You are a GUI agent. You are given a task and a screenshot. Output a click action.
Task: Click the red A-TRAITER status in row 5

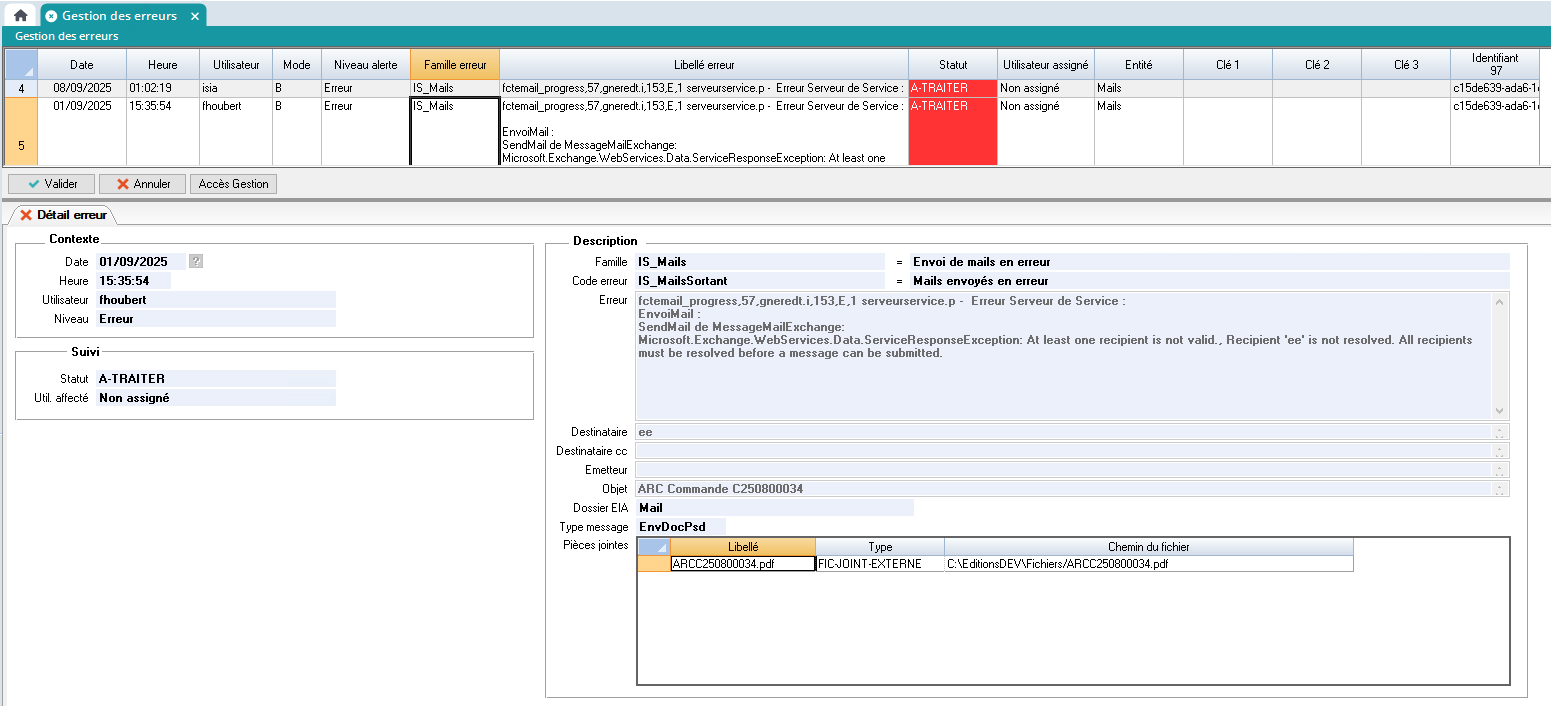coord(952,131)
